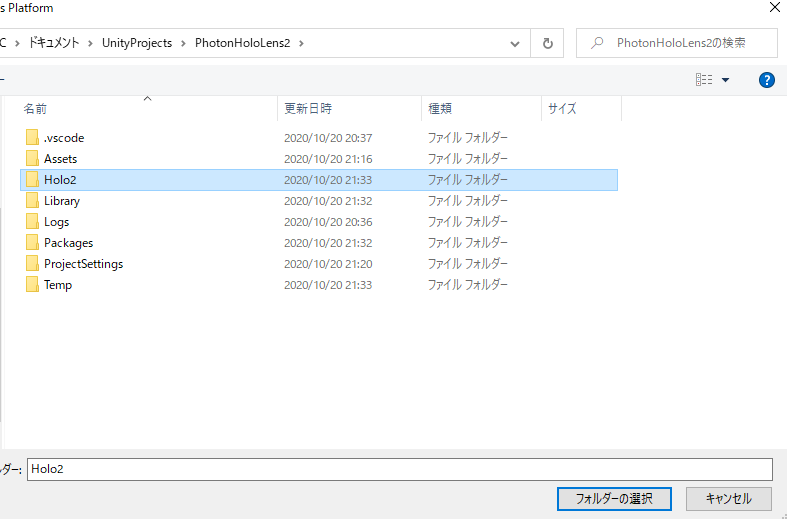Select the Logs folder name
787x519 pixels.
tap(56, 222)
